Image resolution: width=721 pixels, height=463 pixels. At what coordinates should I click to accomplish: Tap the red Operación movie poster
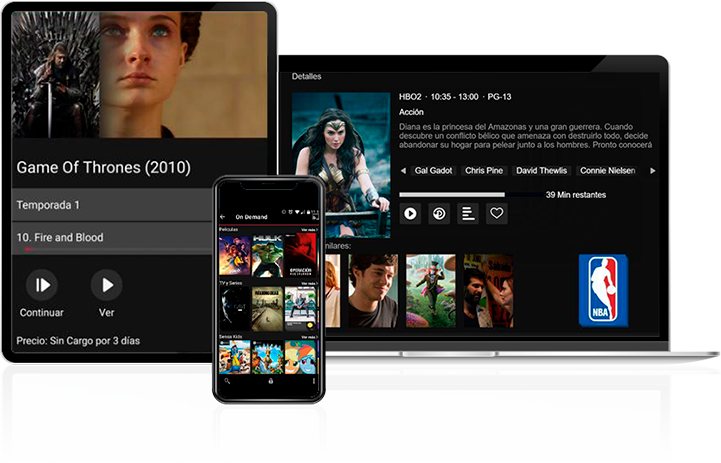point(300,255)
